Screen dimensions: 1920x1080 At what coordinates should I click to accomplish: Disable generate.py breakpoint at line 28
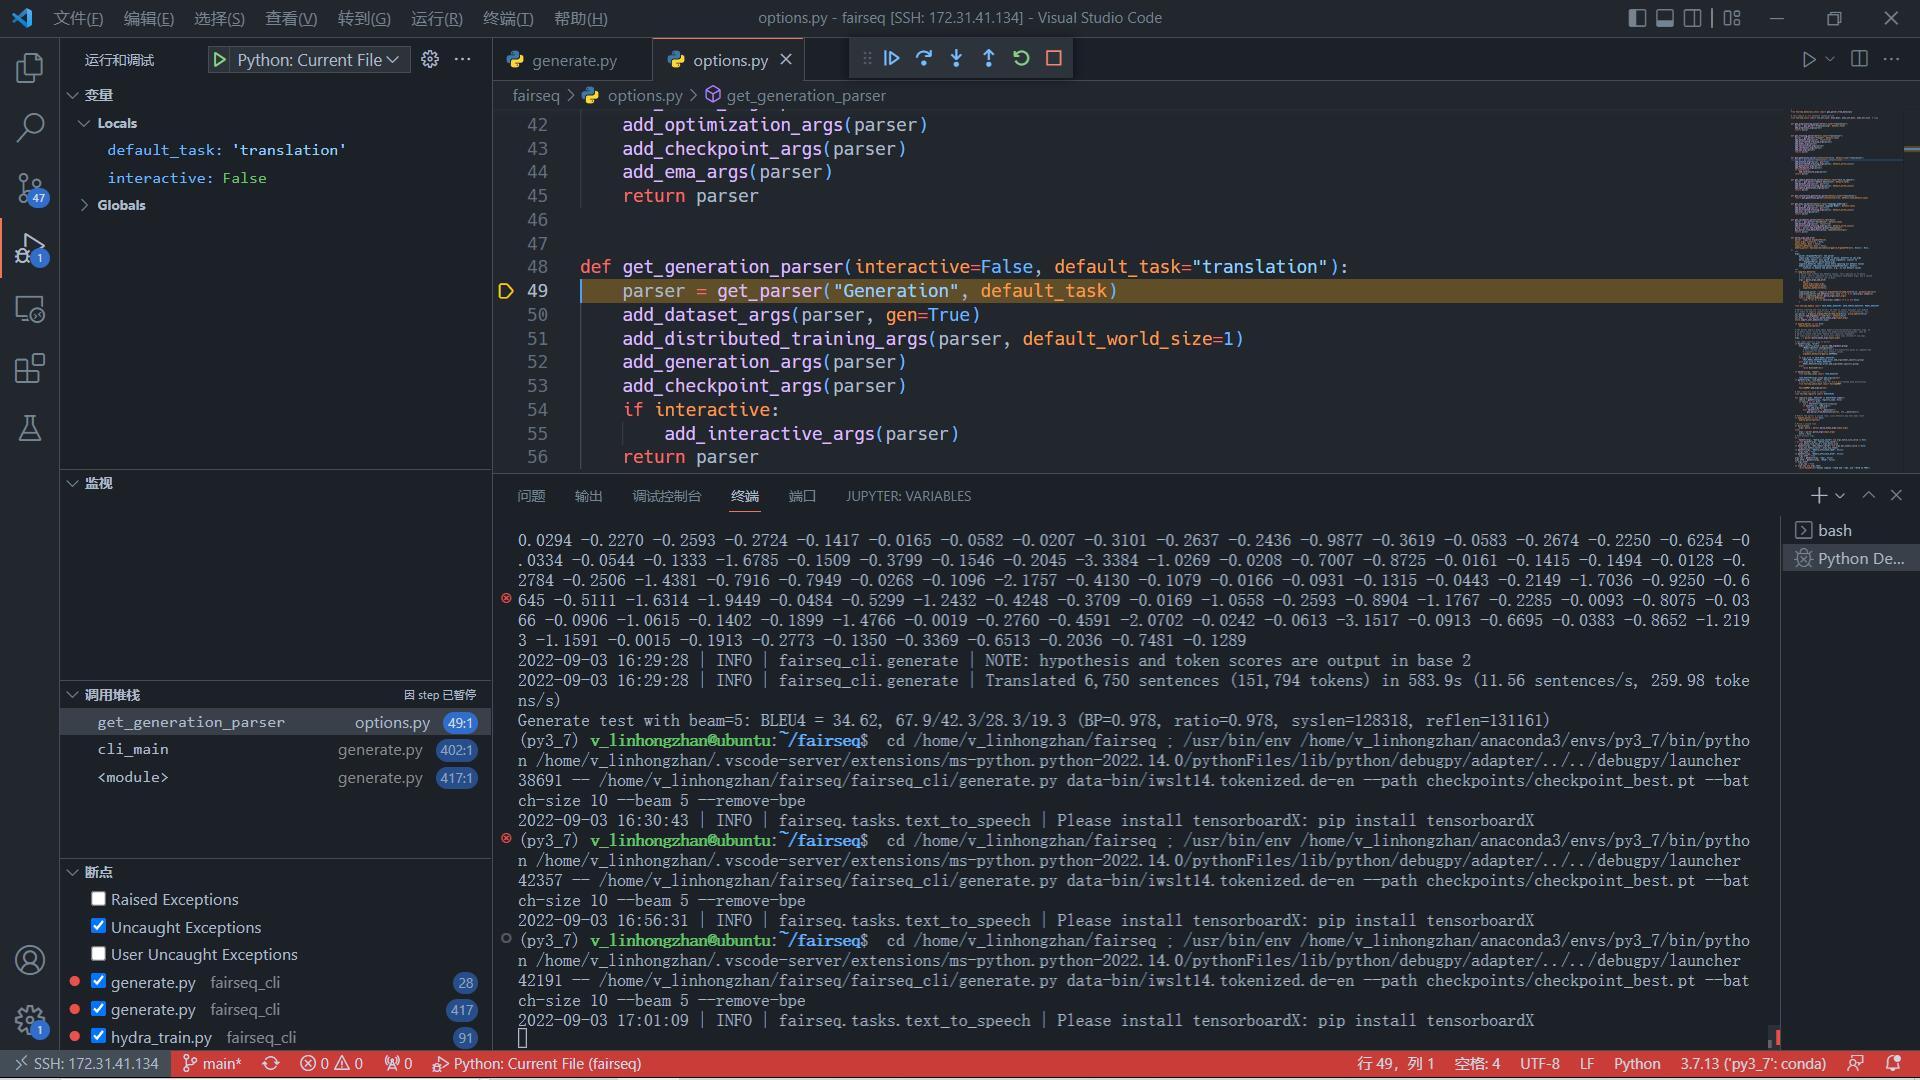[98, 981]
